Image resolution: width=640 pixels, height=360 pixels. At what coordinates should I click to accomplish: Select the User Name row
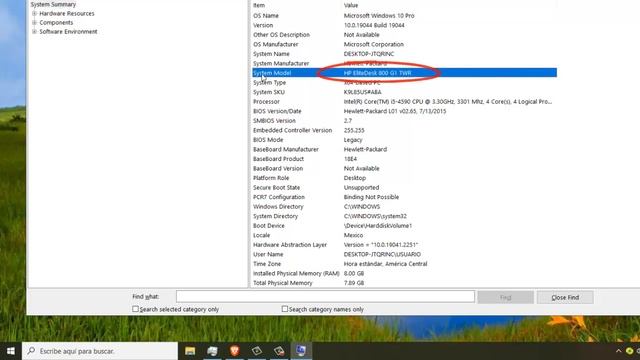coord(404,254)
